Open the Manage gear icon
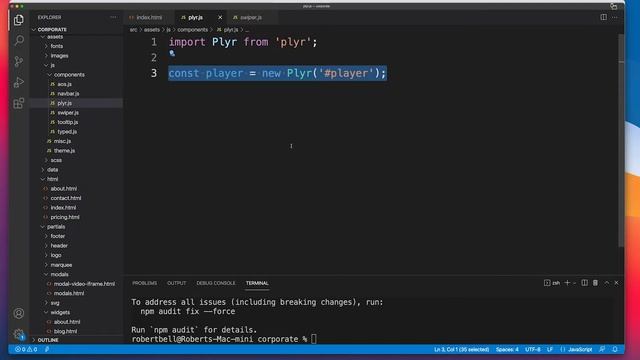Viewport: 640px width, 360px height. [x=19, y=334]
